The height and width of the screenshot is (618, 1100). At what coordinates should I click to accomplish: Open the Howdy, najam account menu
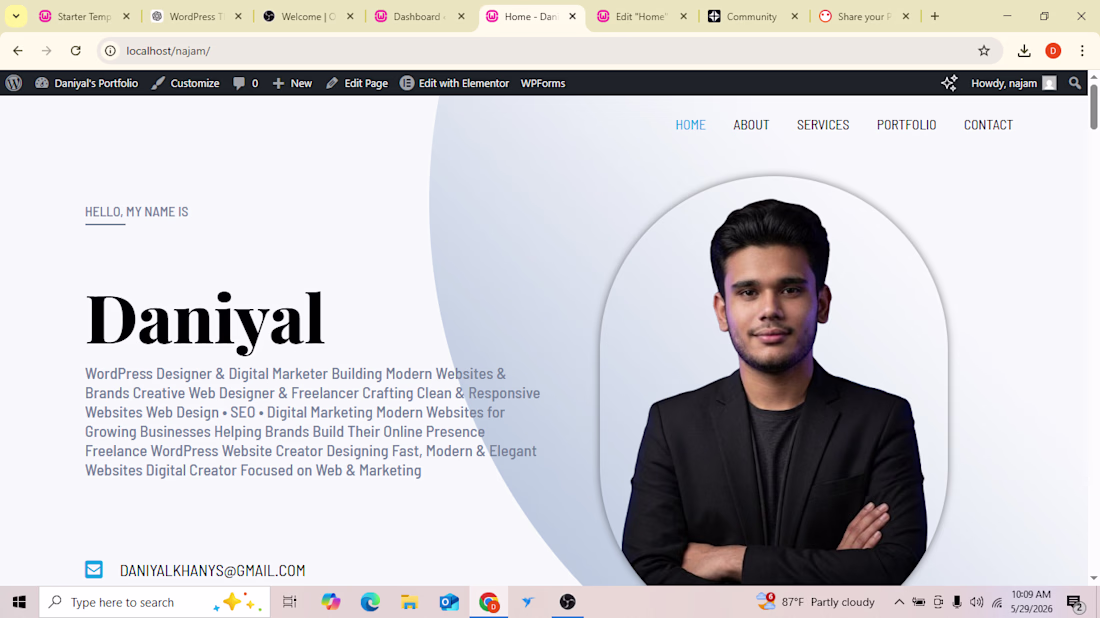(1013, 83)
